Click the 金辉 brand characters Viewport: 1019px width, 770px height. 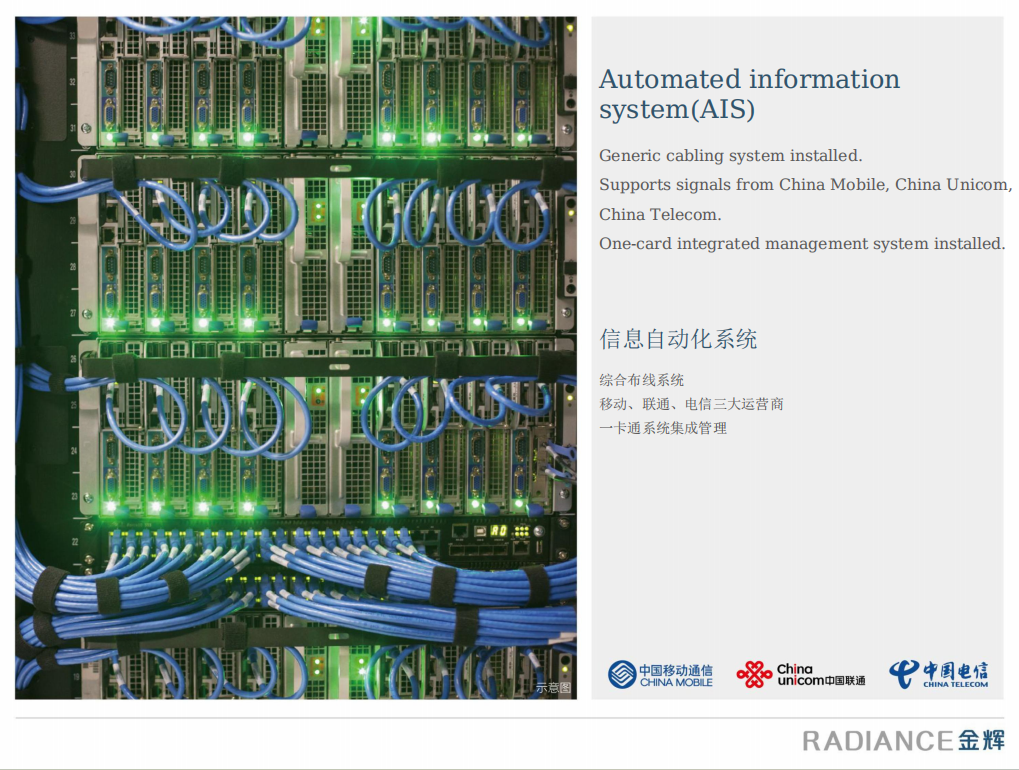981,741
